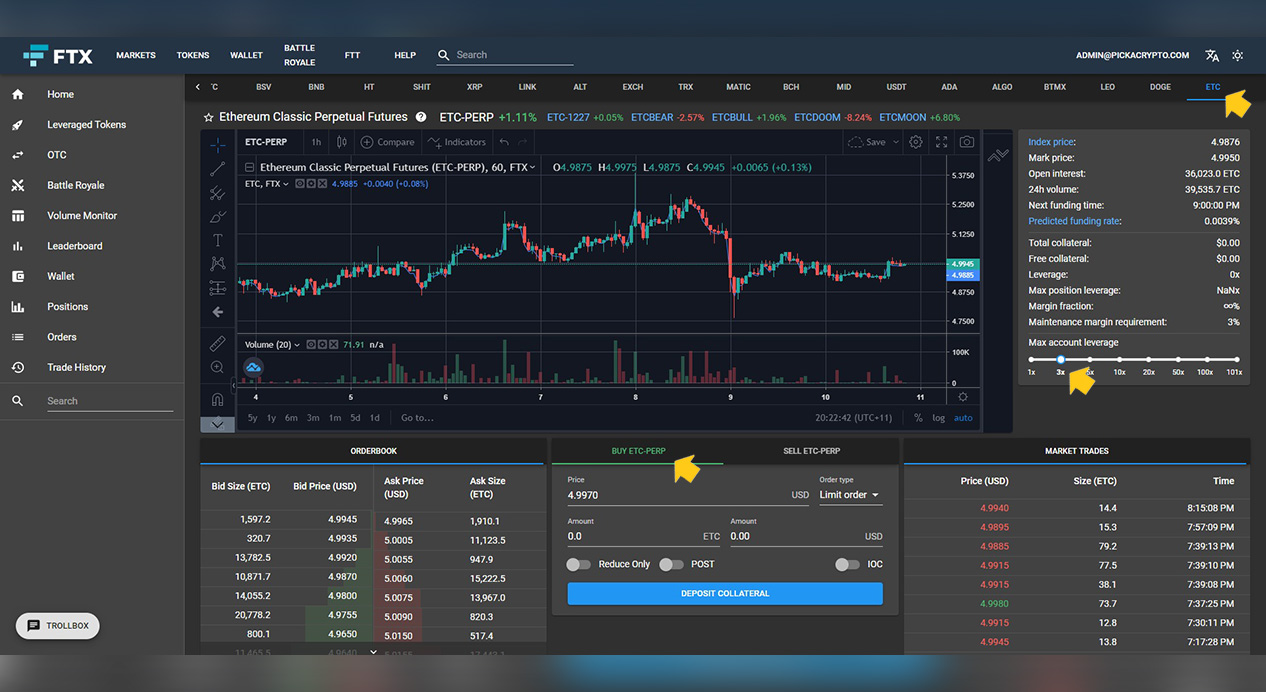Open the TROLLBOX chat button
This screenshot has width=1266, height=692.
coord(58,626)
